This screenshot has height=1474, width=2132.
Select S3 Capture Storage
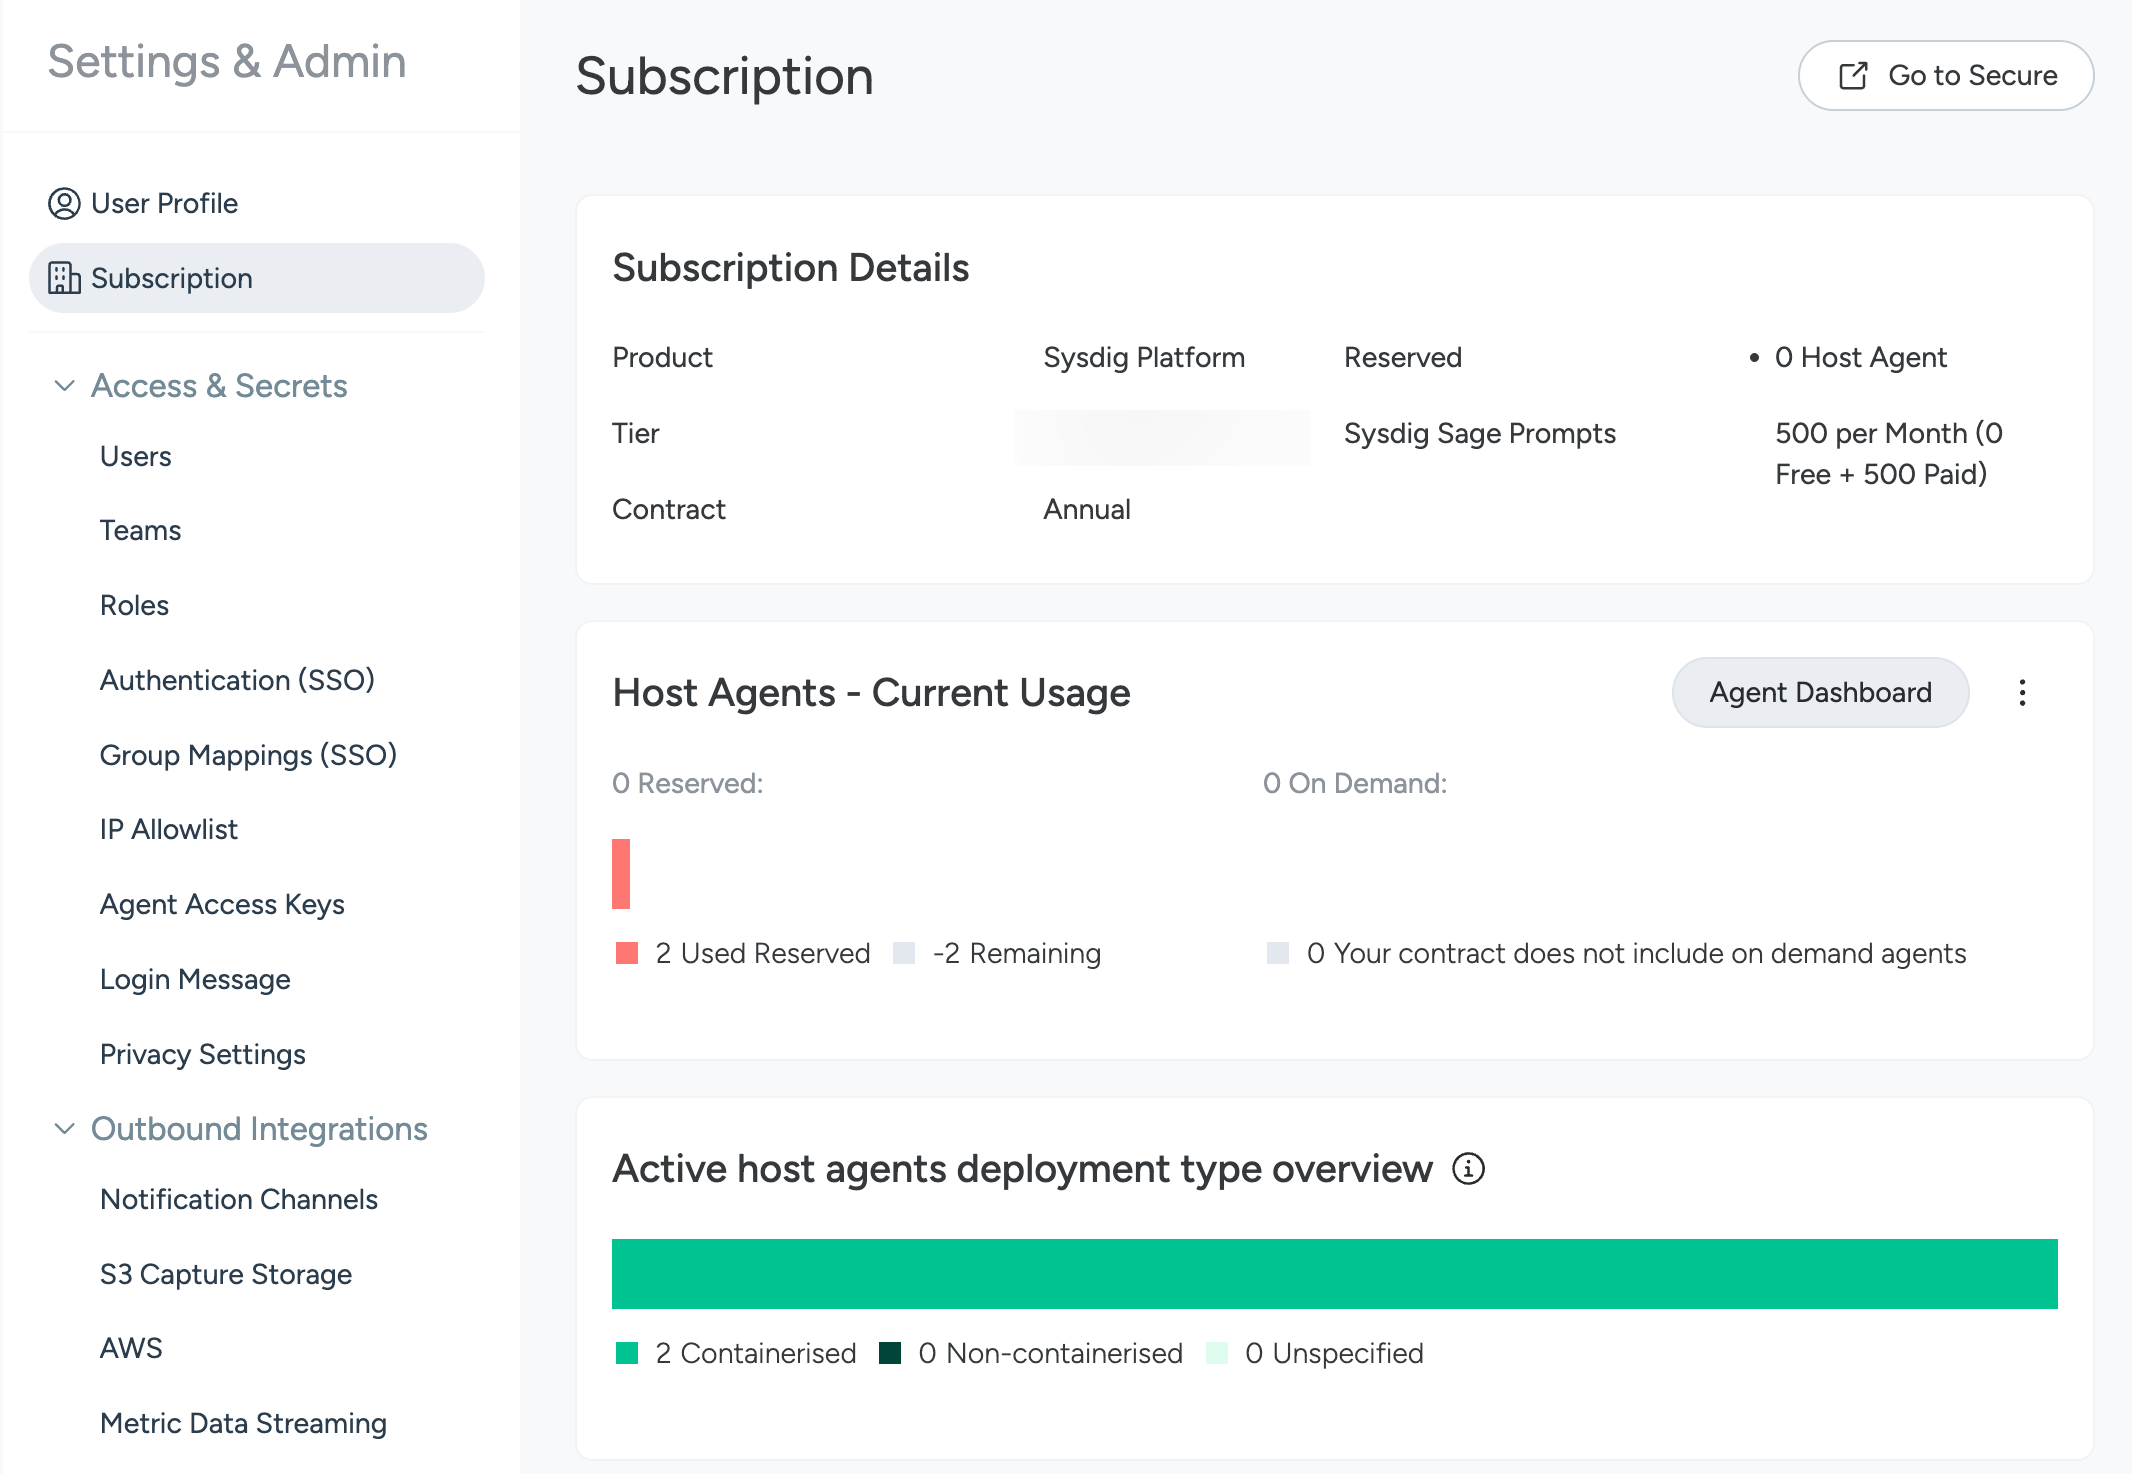pos(226,1274)
